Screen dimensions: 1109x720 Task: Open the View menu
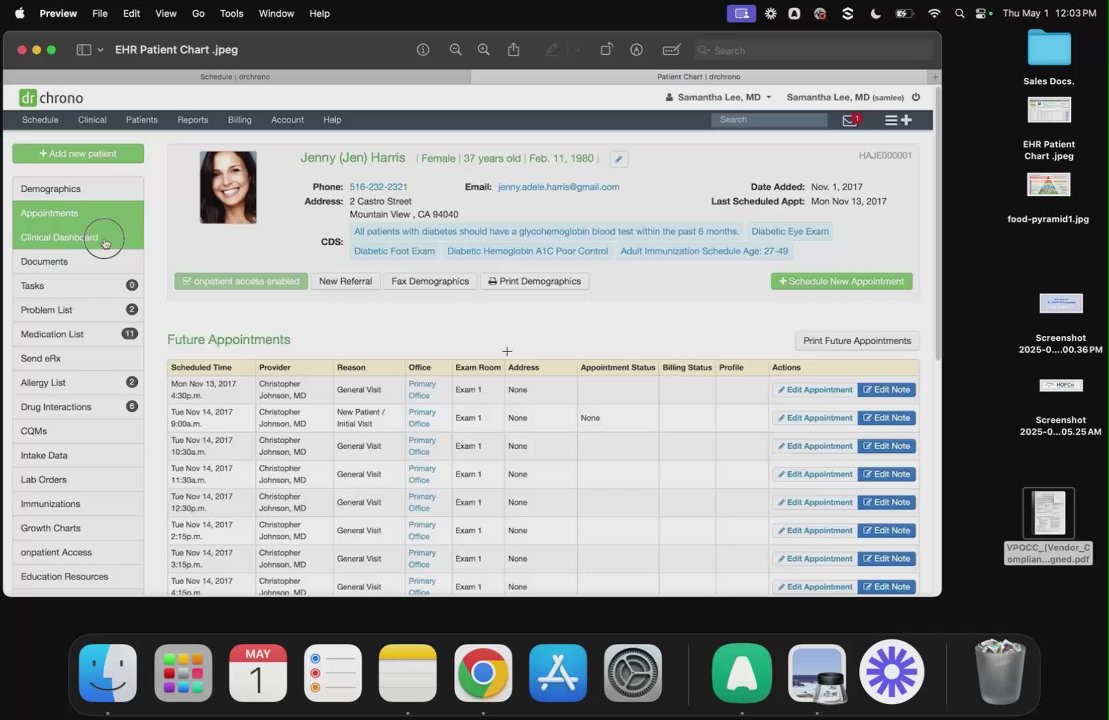[166, 13]
